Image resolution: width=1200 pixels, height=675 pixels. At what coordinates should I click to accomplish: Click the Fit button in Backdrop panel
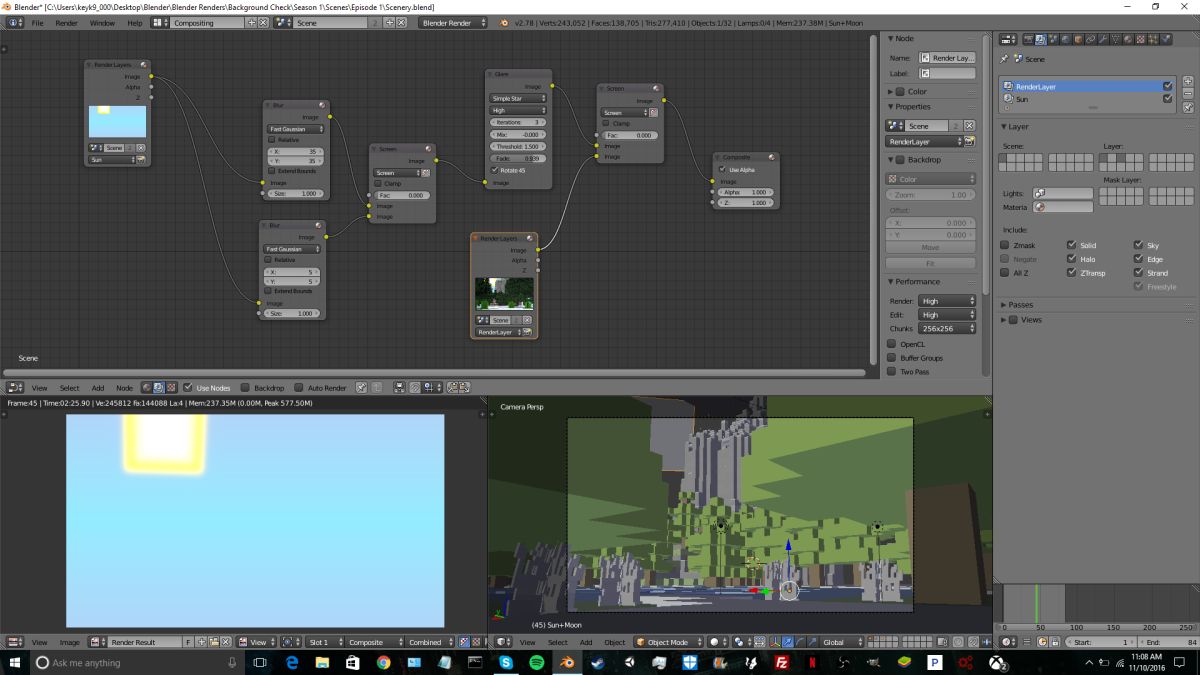coord(931,263)
